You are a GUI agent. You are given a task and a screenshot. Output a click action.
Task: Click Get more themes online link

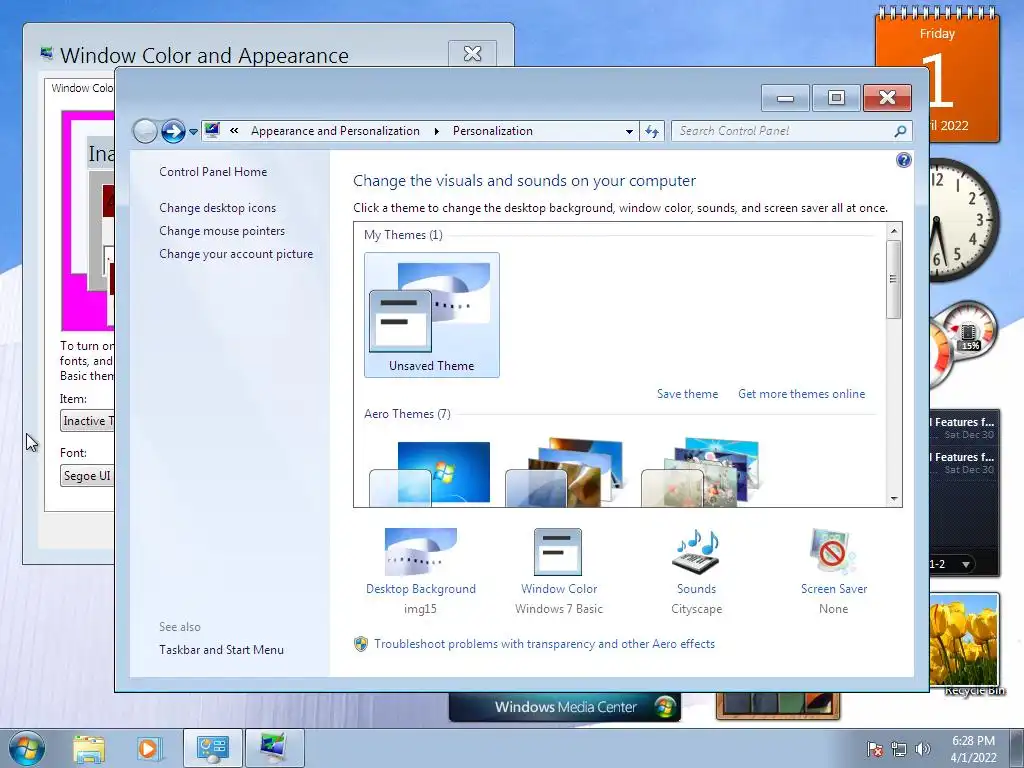801,394
